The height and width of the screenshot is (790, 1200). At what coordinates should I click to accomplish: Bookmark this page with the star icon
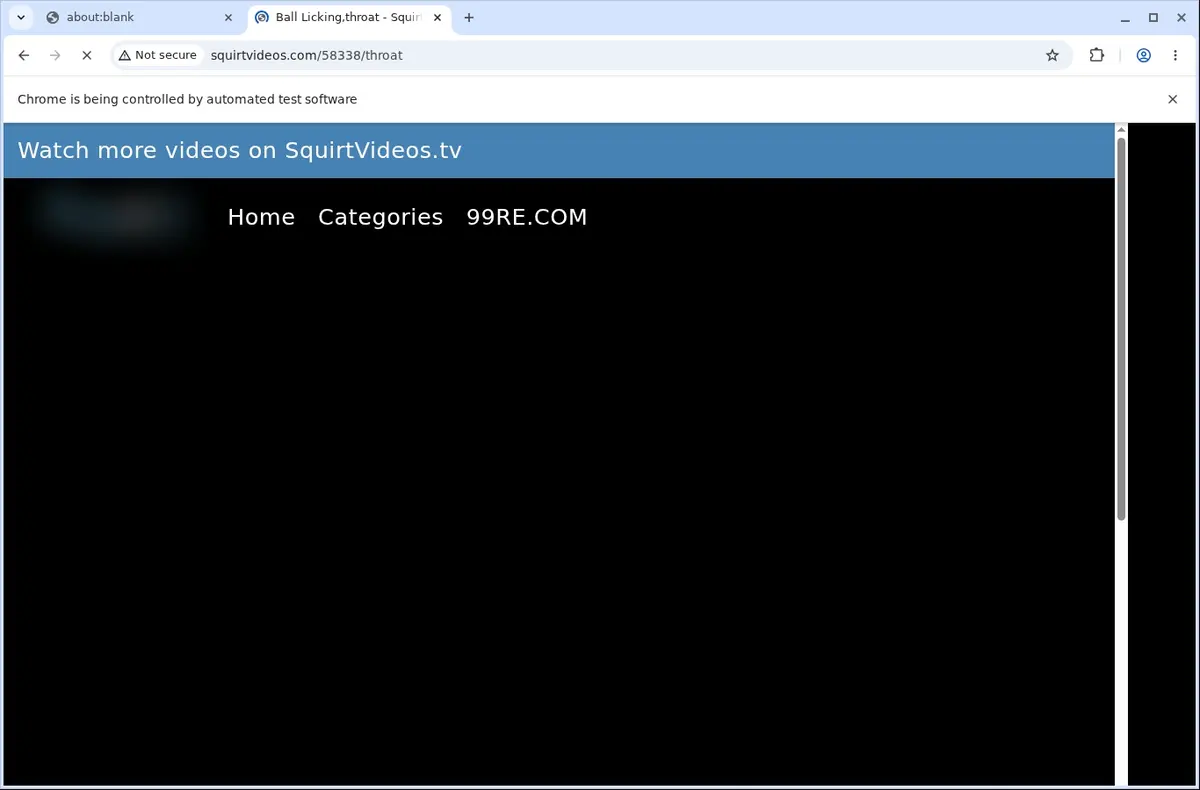[x=1052, y=56]
